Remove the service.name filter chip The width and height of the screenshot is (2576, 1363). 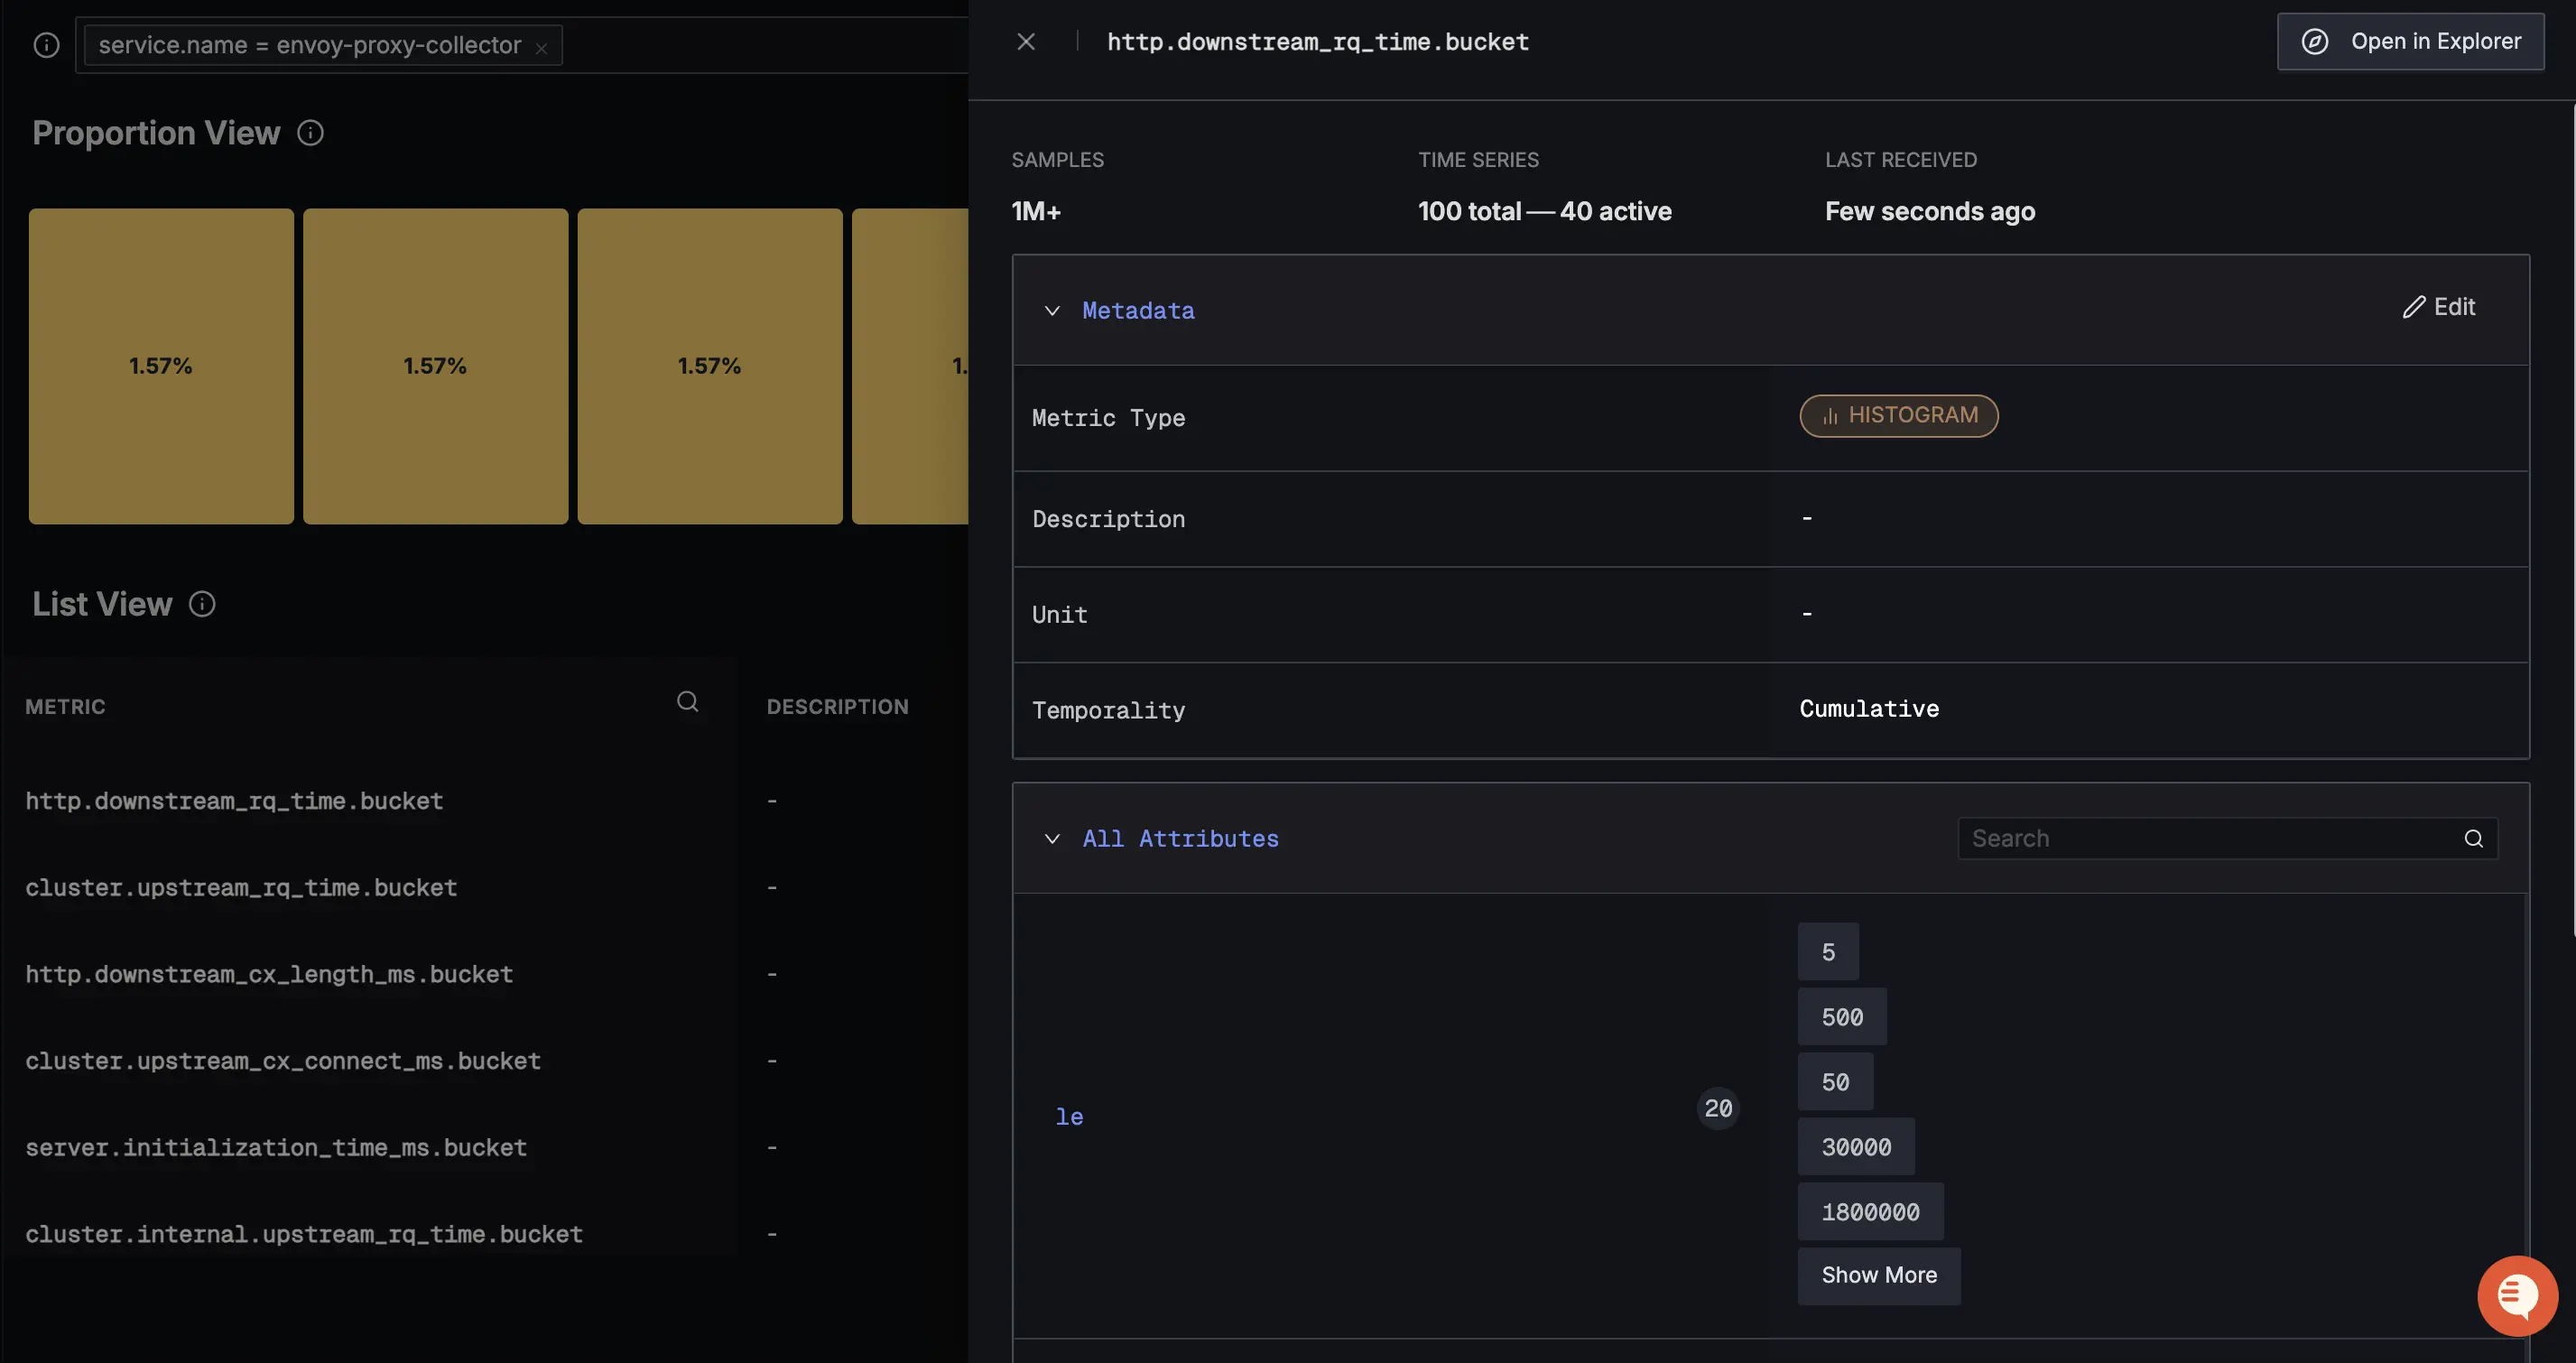[542, 46]
